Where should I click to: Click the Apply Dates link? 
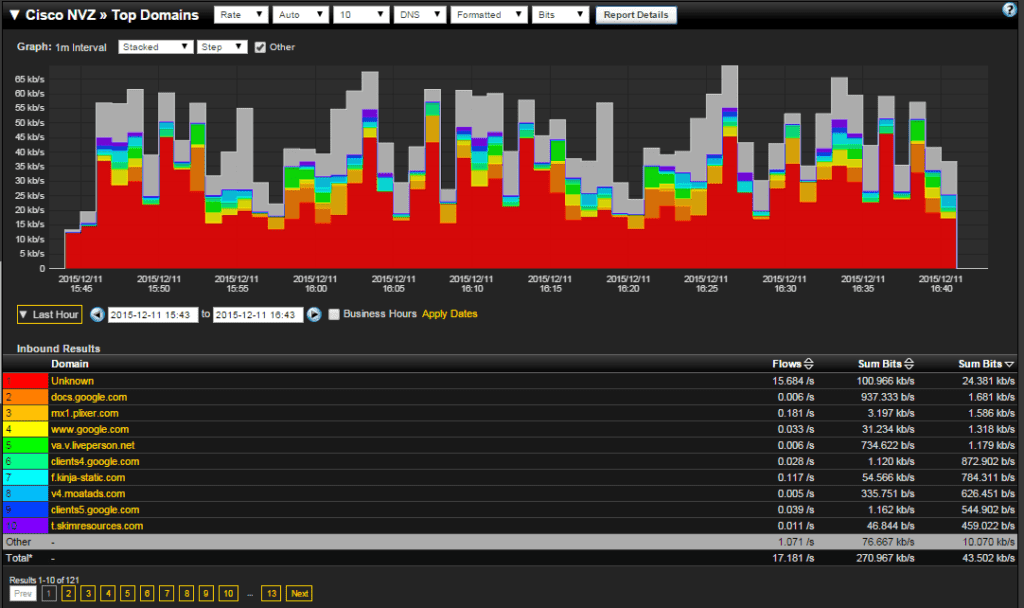(x=450, y=314)
